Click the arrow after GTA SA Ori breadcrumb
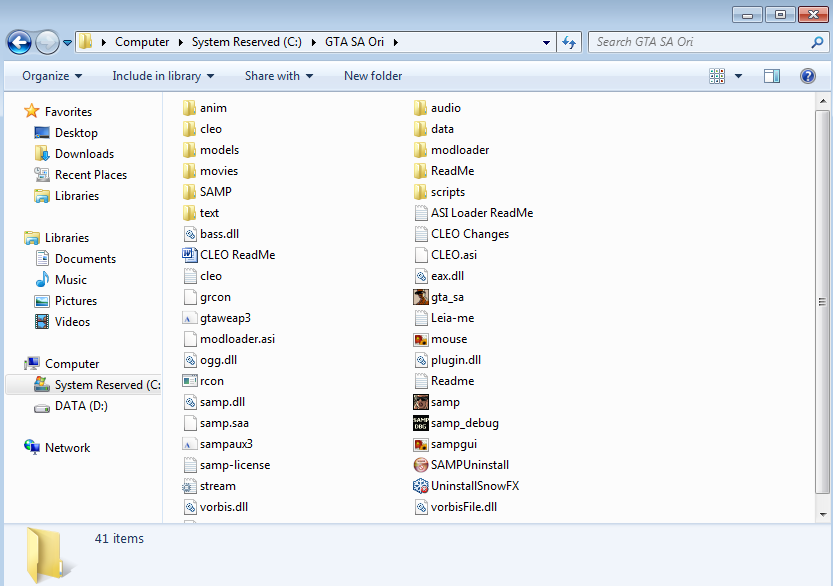 coord(396,43)
